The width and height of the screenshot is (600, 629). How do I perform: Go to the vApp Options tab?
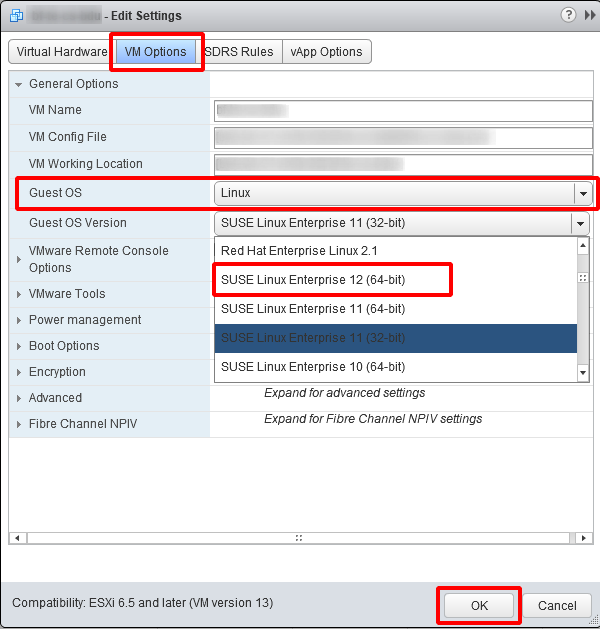[x=326, y=52]
